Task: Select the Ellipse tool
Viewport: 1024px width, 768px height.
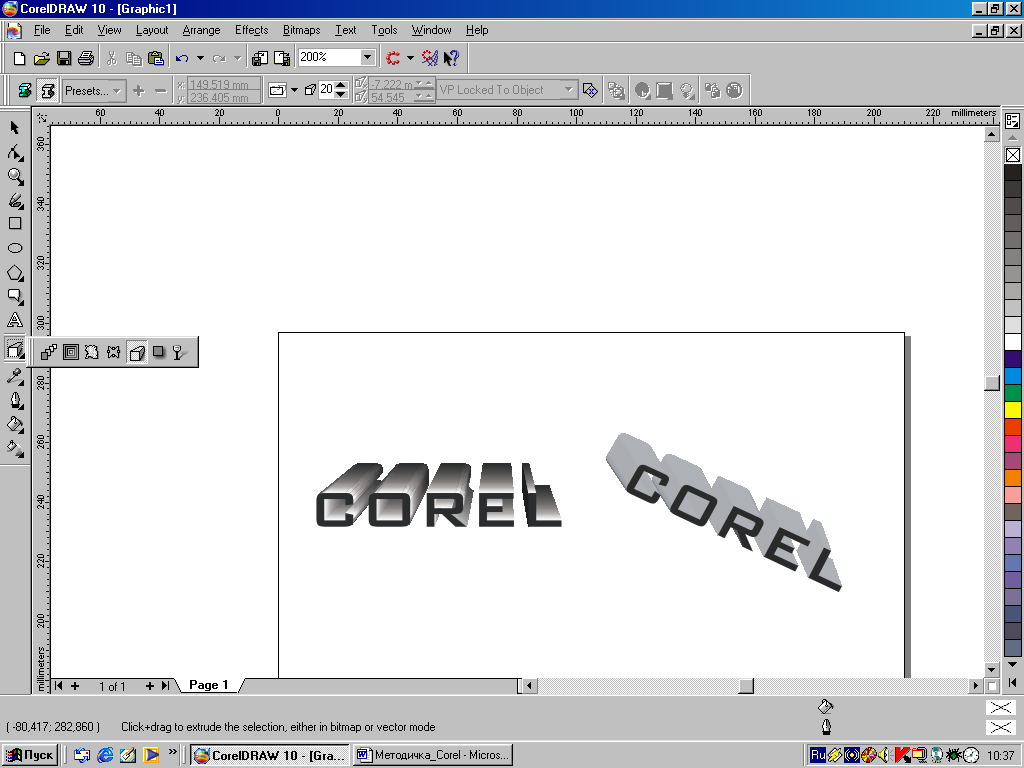Action: 15,248
